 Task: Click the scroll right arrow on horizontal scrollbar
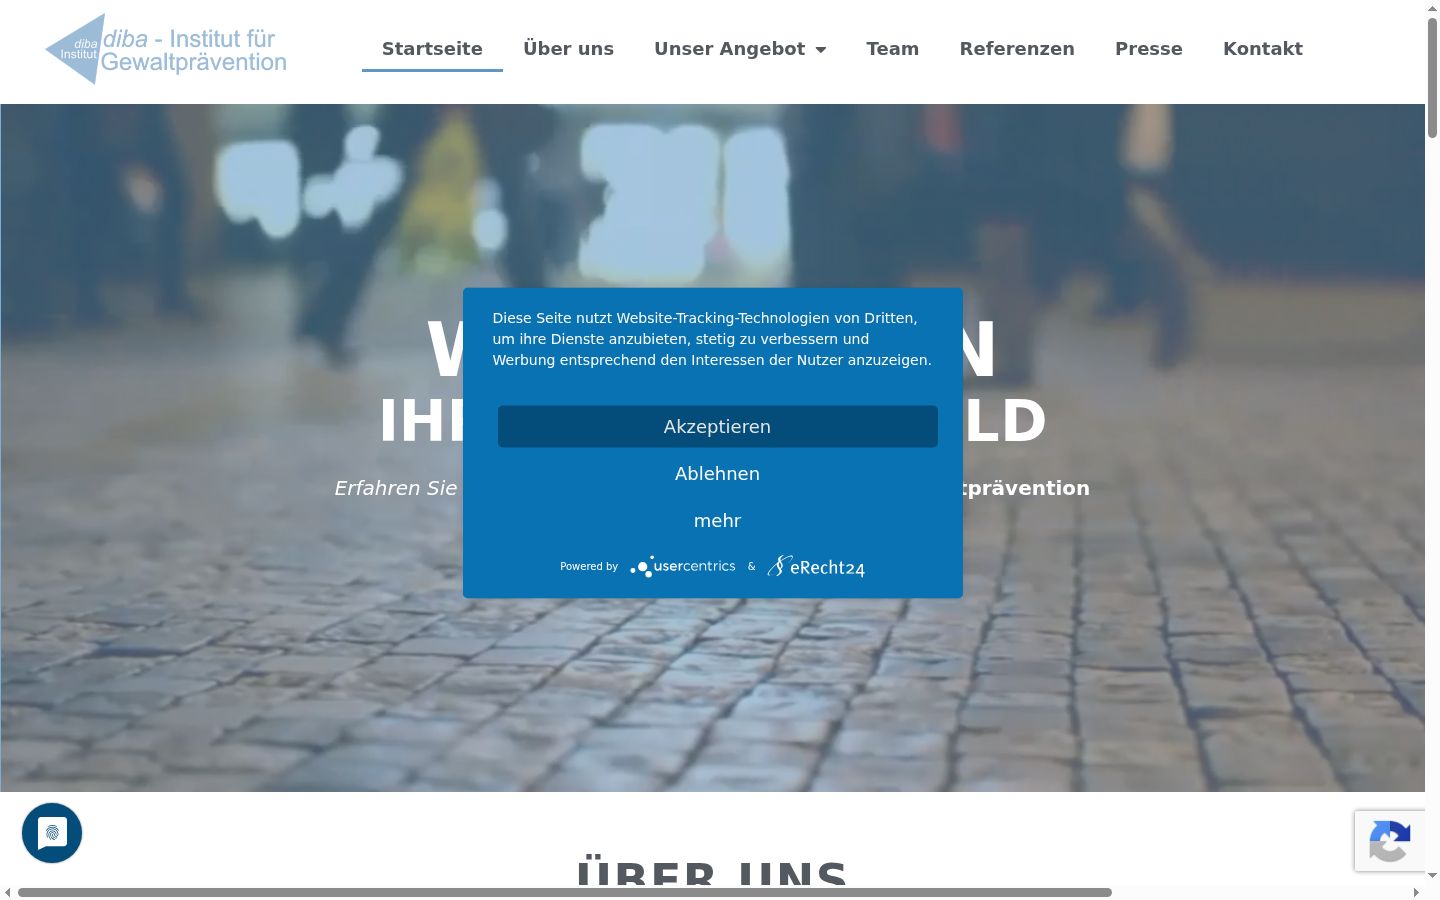pyautogui.click(x=1416, y=892)
